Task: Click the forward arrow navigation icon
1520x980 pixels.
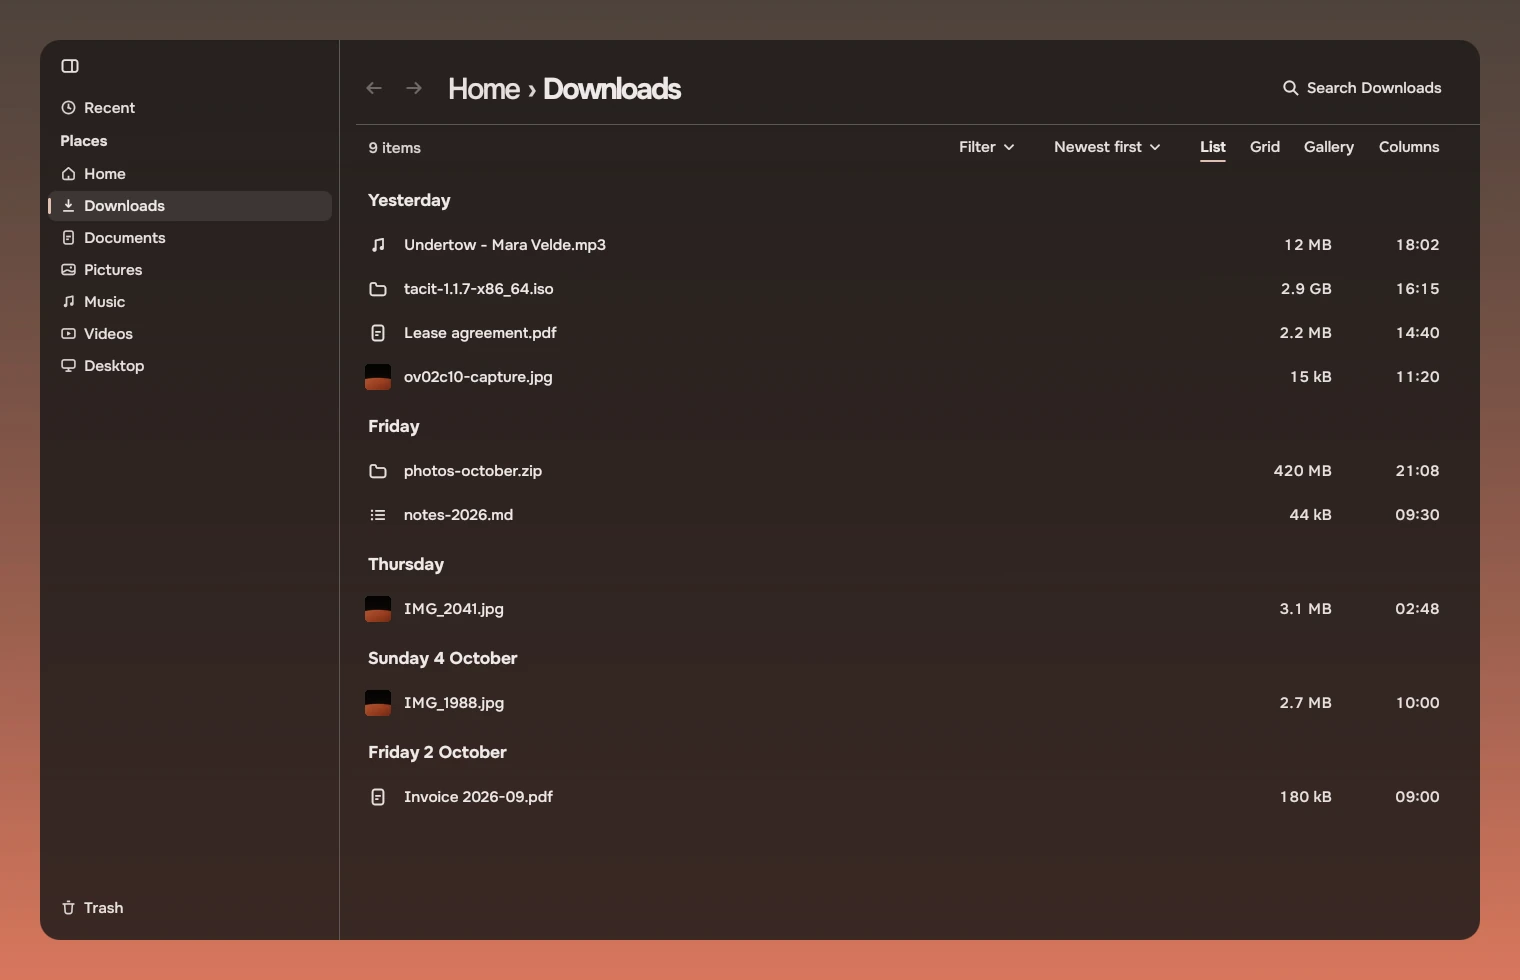Action: click(x=414, y=88)
